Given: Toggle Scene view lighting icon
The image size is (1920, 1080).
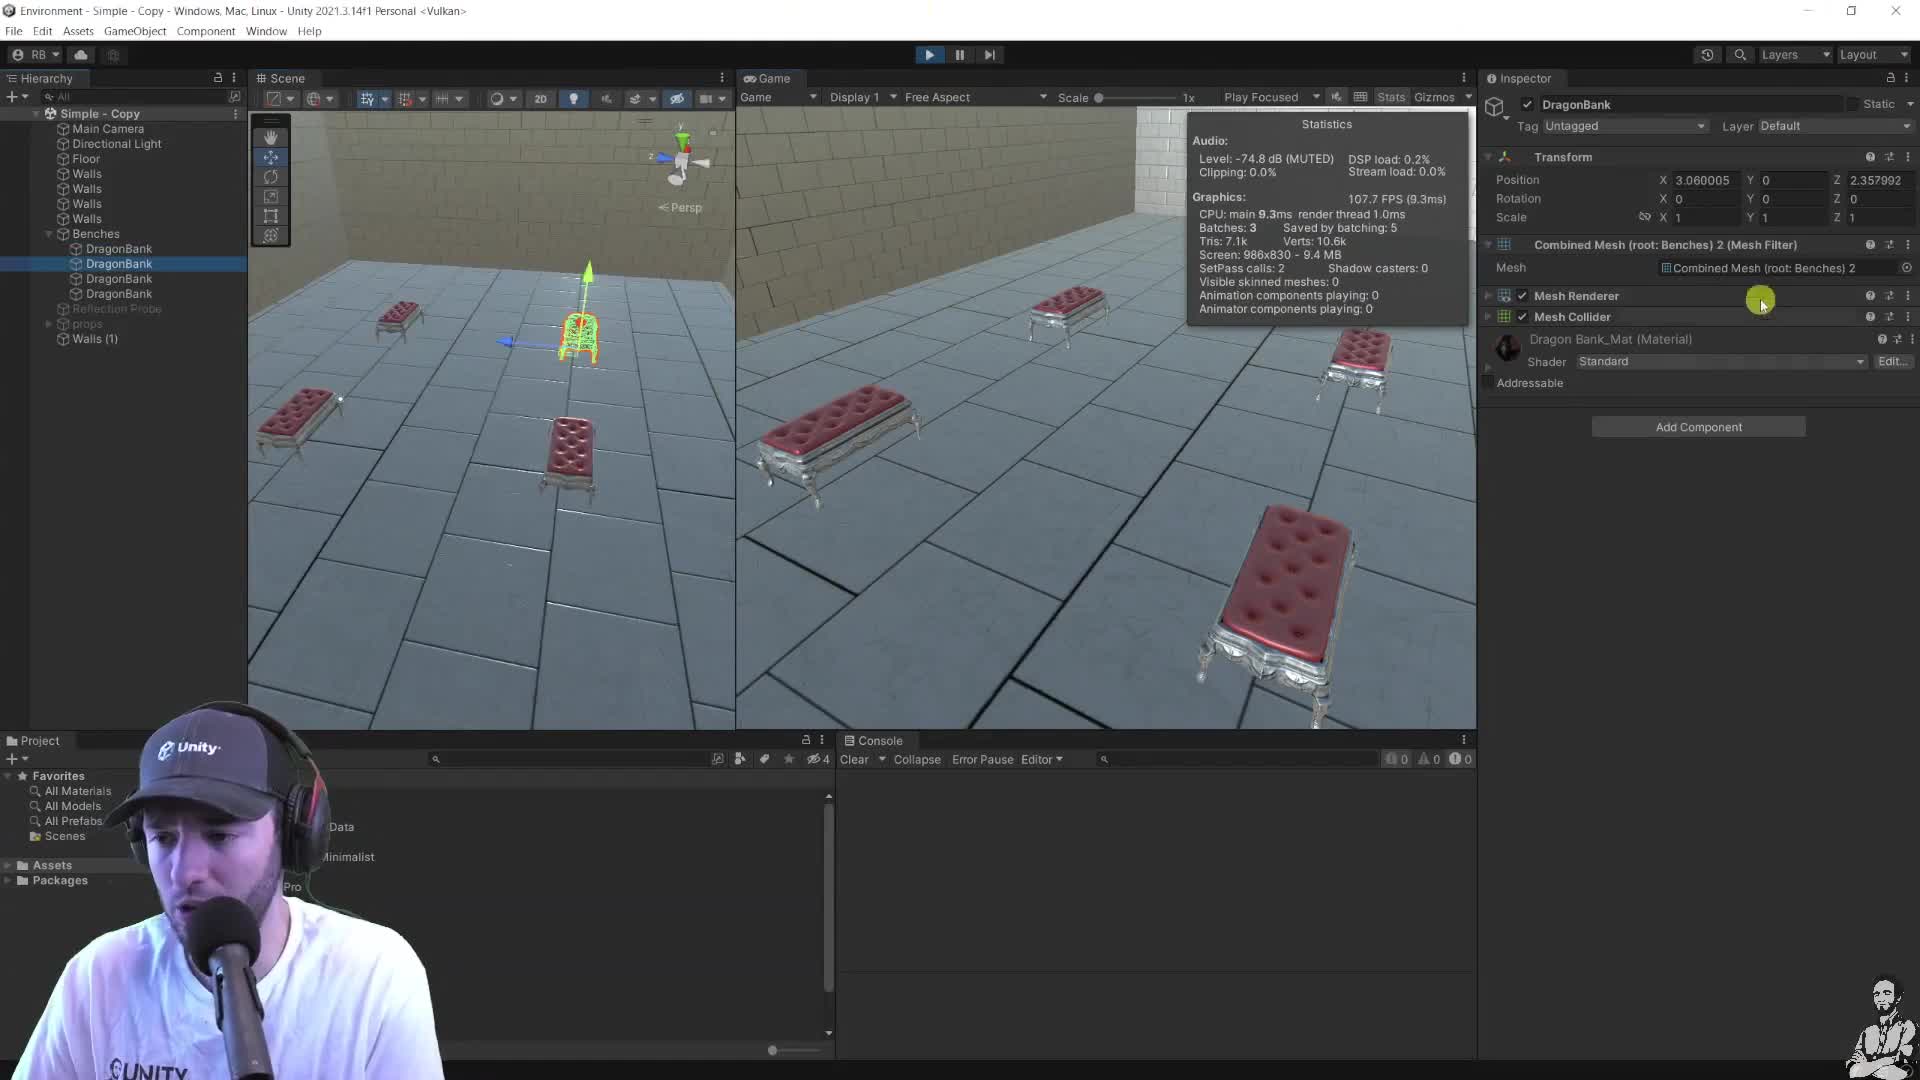Looking at the screenshot, I should (x=574, y=98).
